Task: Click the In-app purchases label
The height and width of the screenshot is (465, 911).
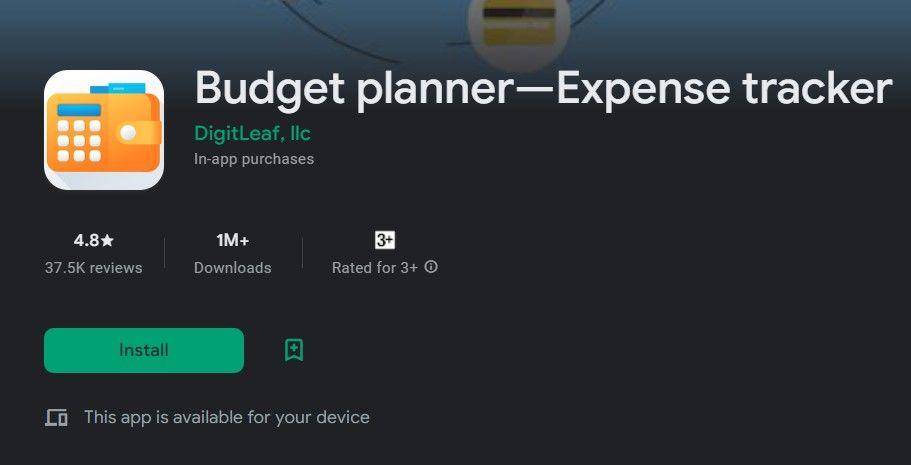Action: point(254,159)
